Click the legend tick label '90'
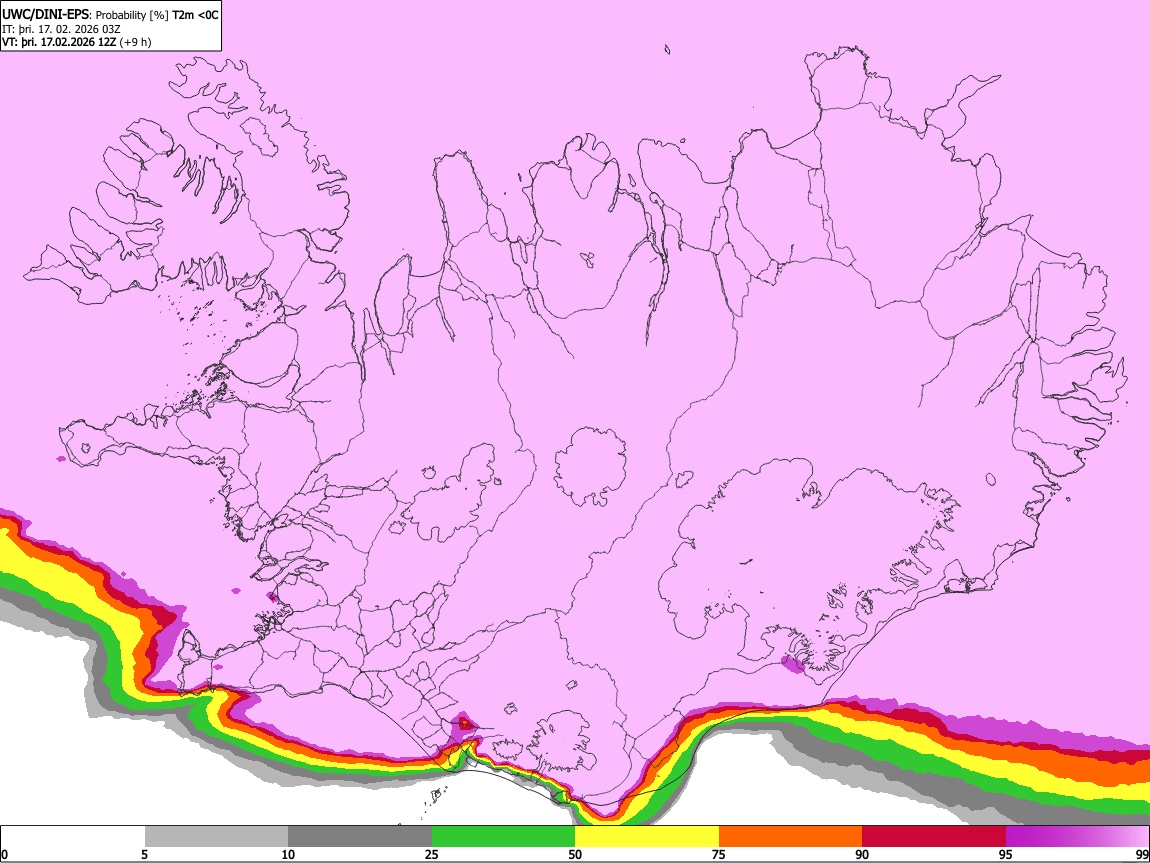The width and height of the screenshot is (1150, 863). click(862, 854)
